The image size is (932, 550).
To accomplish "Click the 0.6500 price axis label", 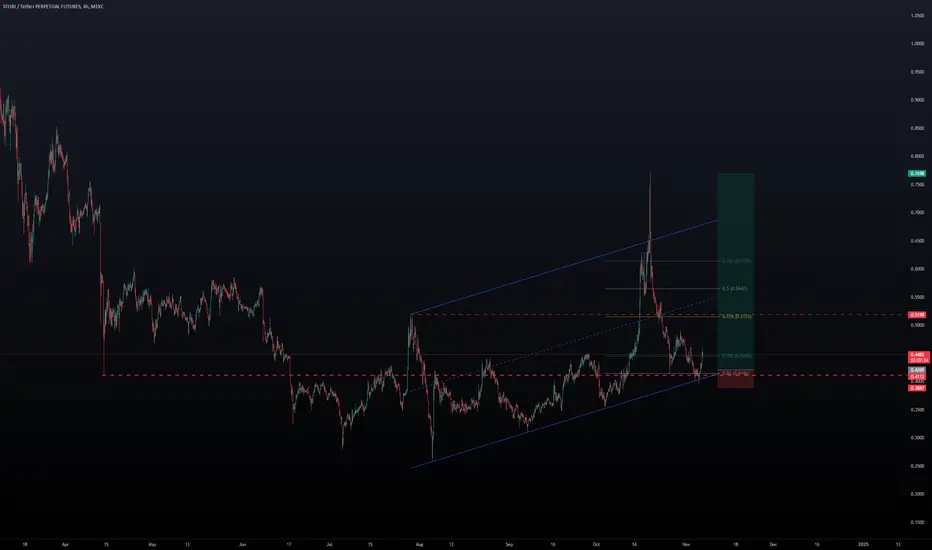I will coord(917,241).
